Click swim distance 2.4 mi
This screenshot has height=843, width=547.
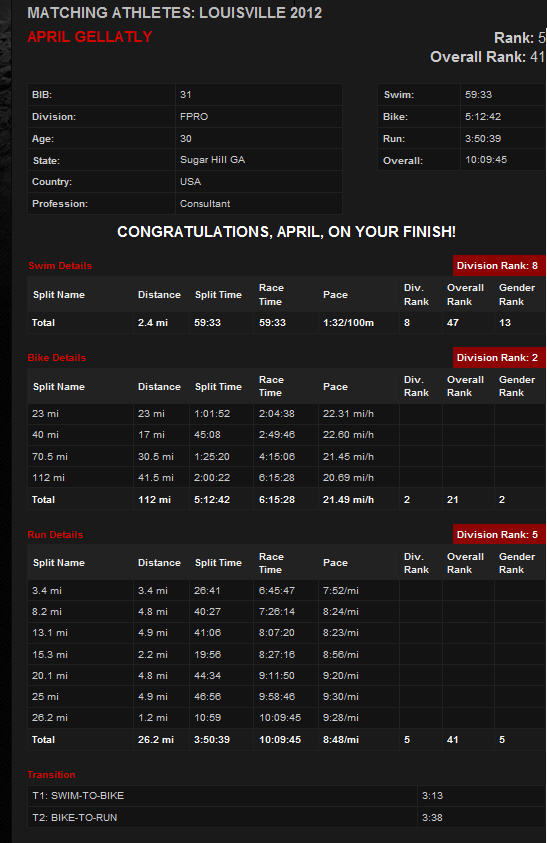click(x=152, y=323)
